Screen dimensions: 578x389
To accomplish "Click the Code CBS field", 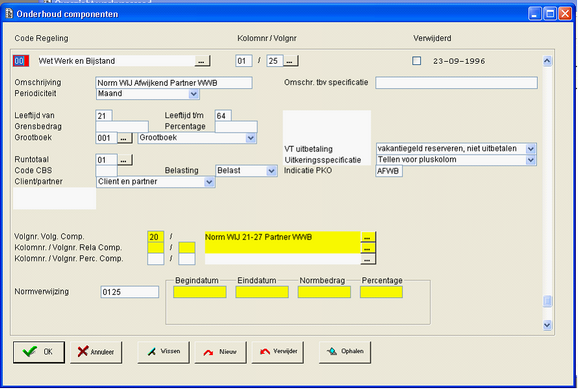I will point(106,171).
